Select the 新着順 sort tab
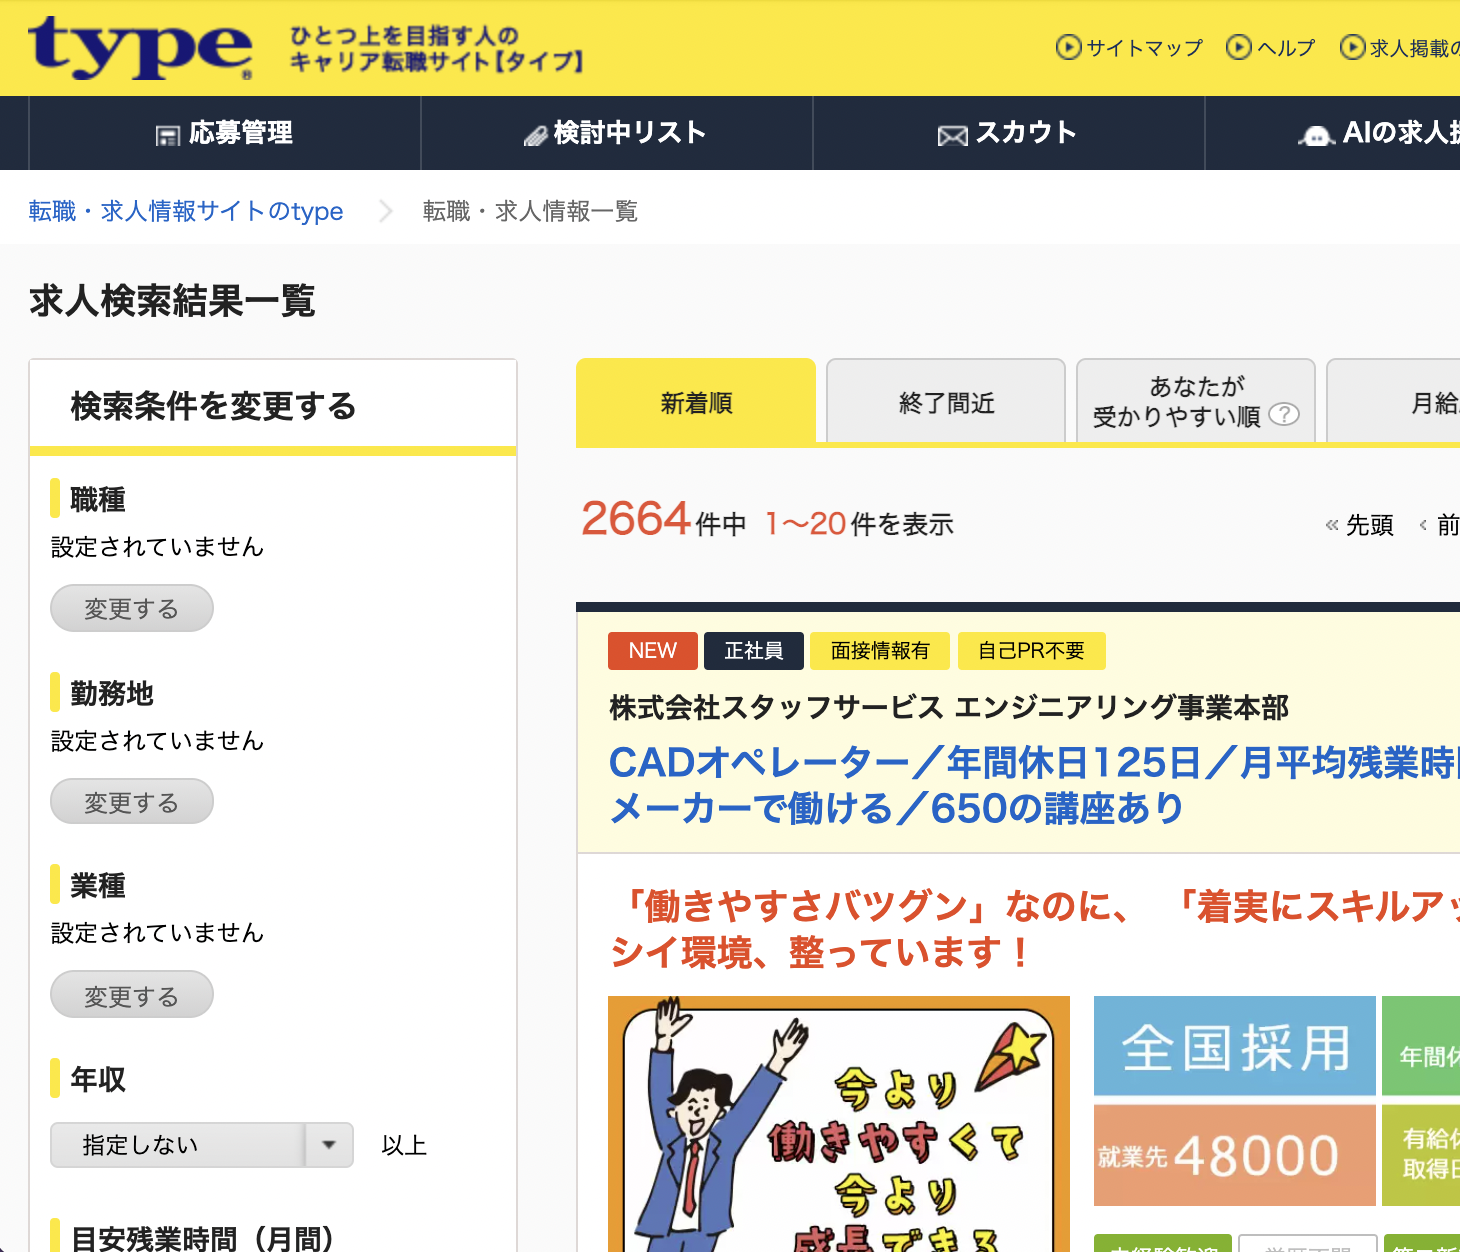The width and height of the screenshot is (1460, 1252). pyautogui.click(x=696, y=402)
